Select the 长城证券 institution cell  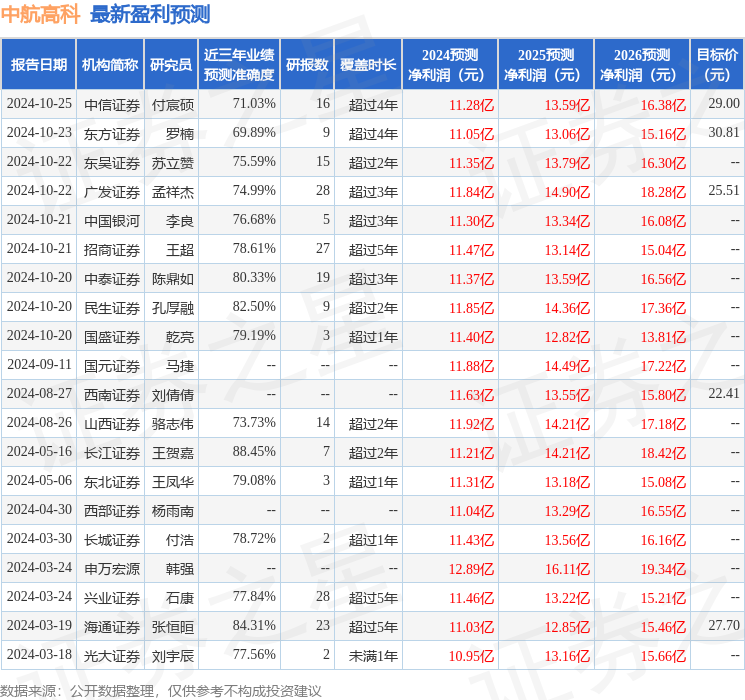(x=112, y=540)
